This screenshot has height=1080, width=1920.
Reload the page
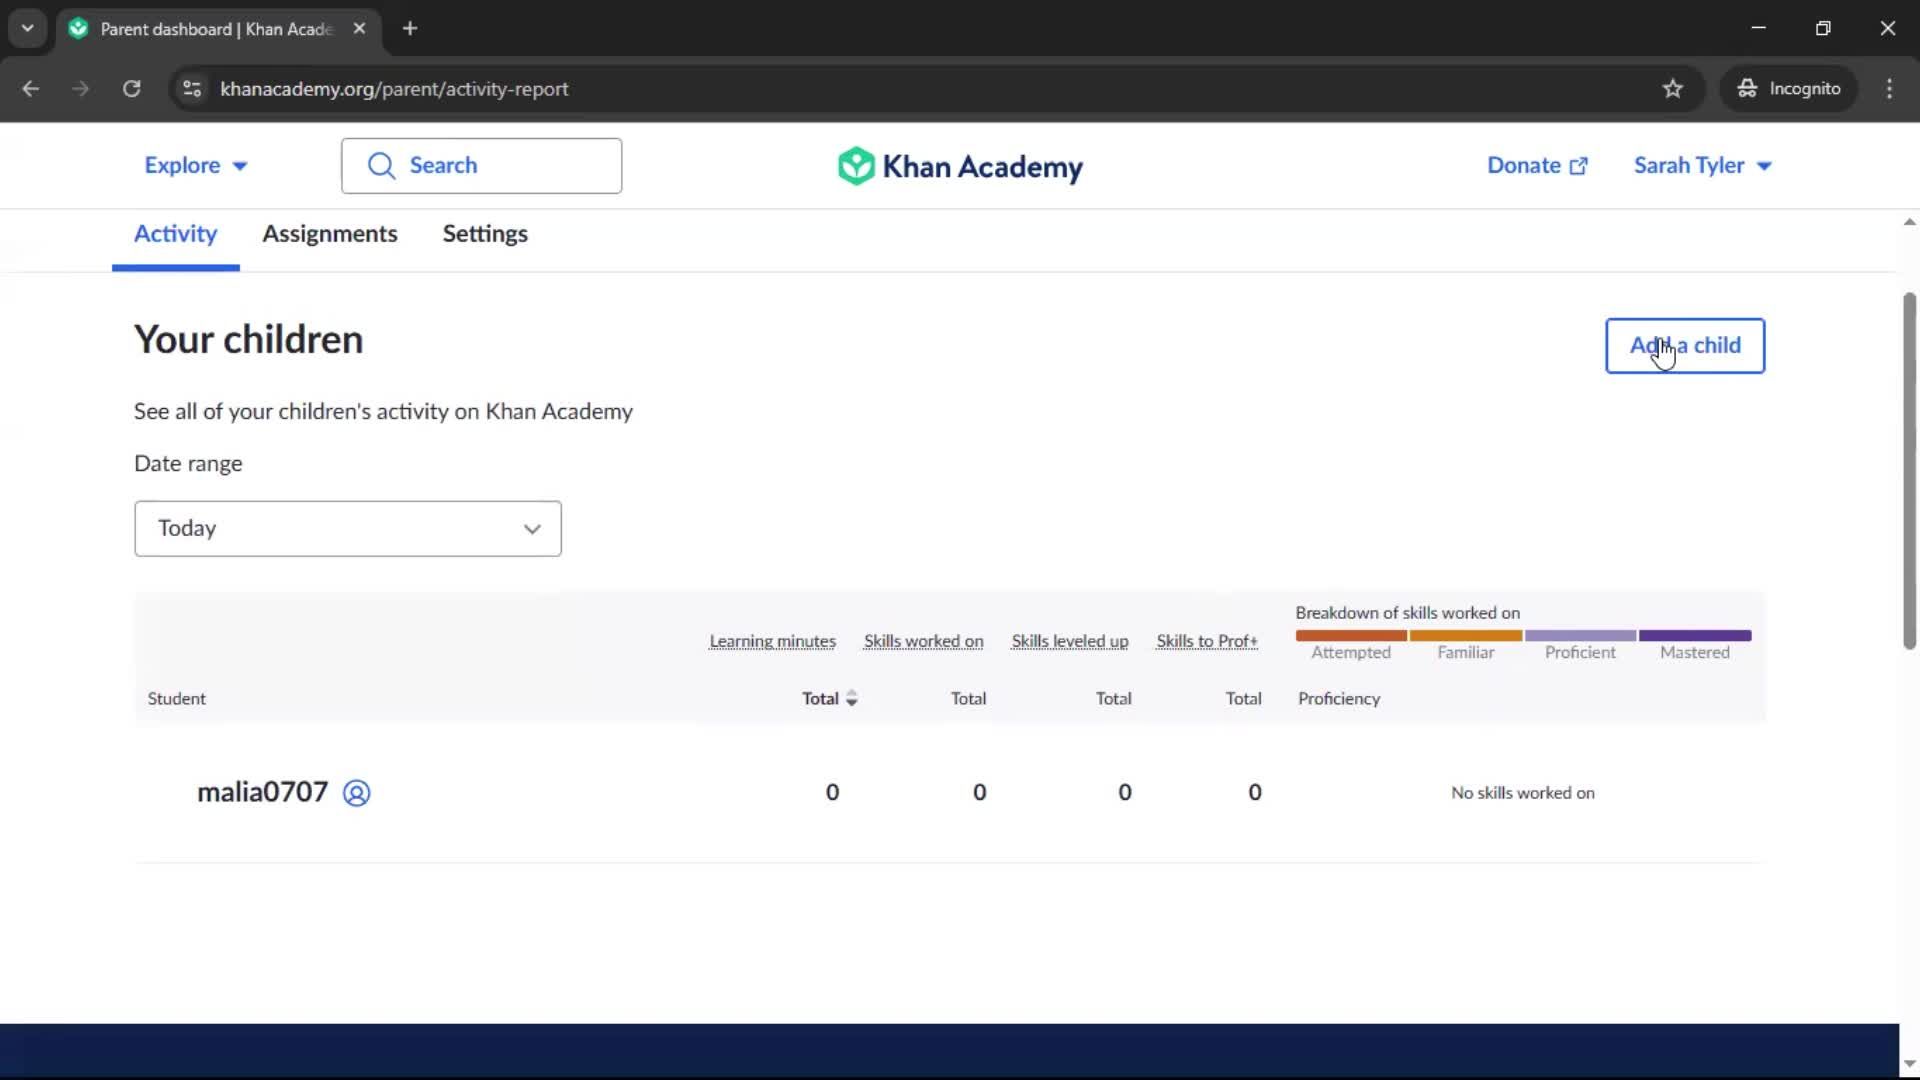click(x=131, y=89)
